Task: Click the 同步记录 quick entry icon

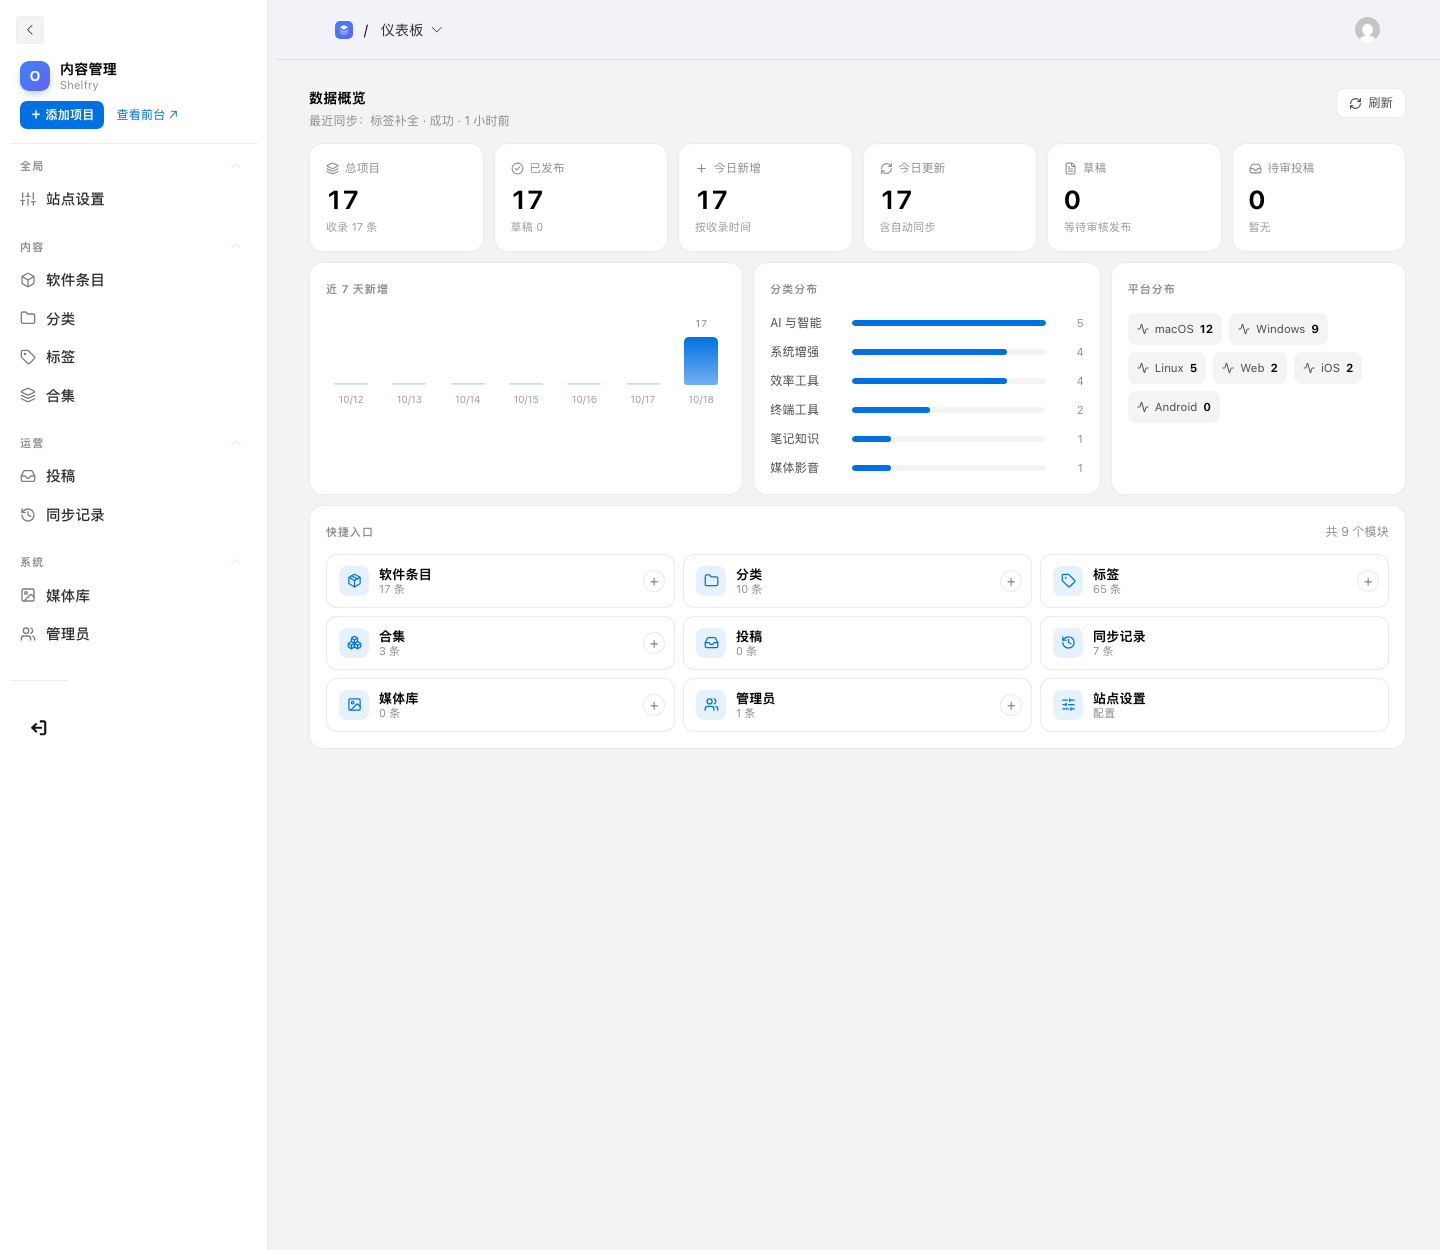Action: click(x=1068, y=643)
